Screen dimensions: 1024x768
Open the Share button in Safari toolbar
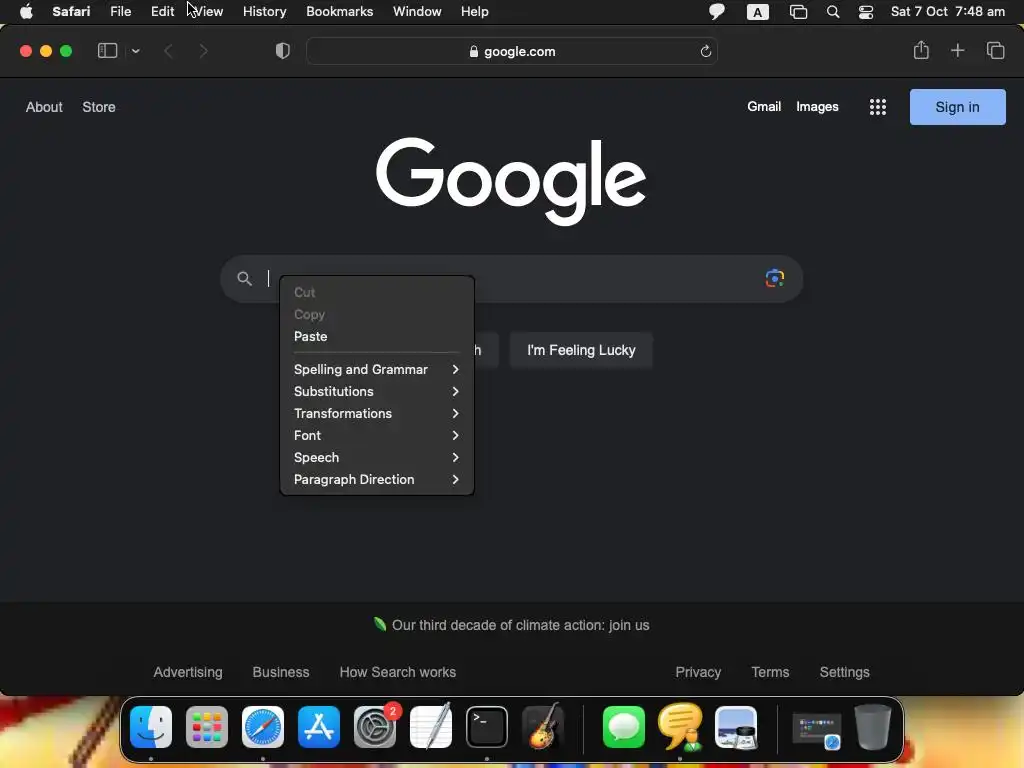[x=921, y=50]
